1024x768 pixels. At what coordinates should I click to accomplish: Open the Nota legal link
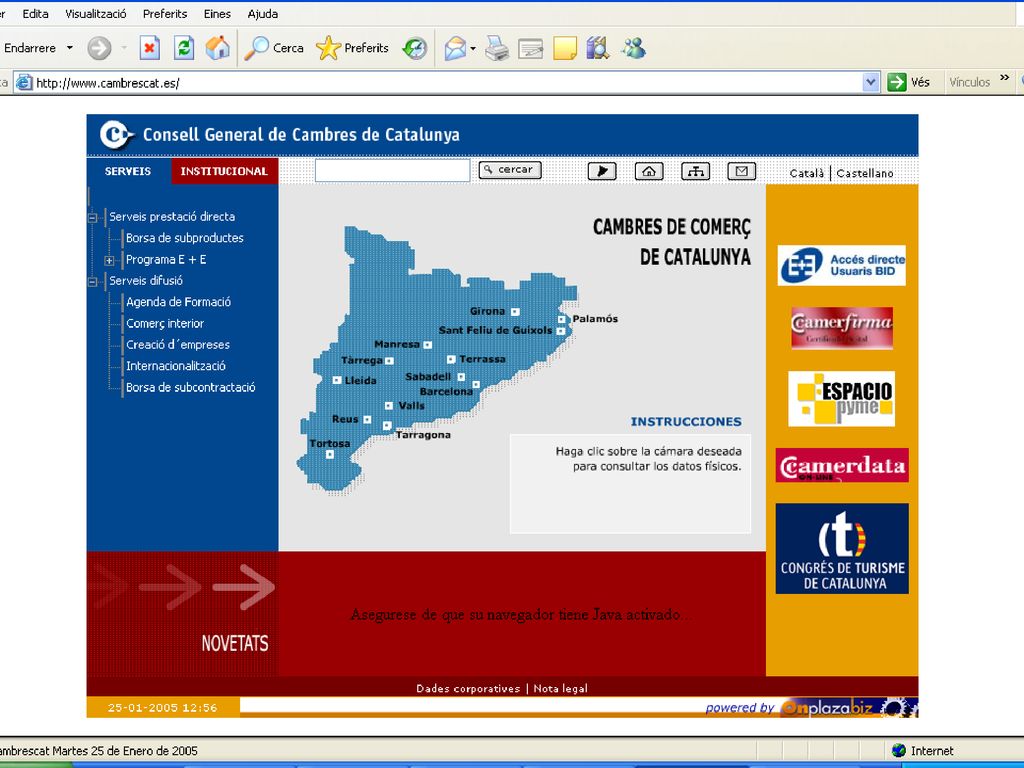[x=560, y=688]
